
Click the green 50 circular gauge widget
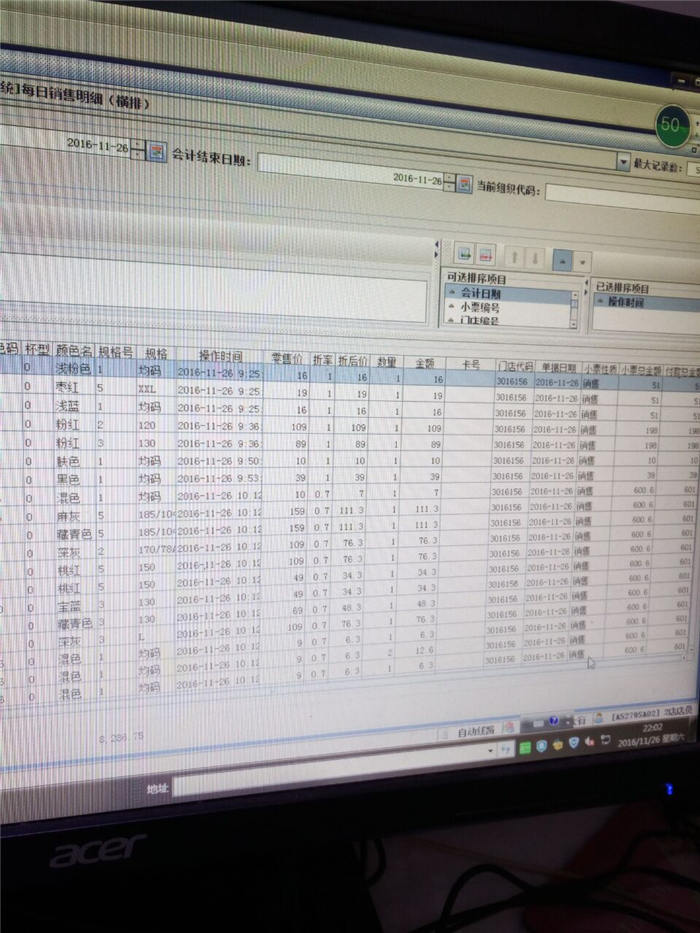[x=672, y=126]
